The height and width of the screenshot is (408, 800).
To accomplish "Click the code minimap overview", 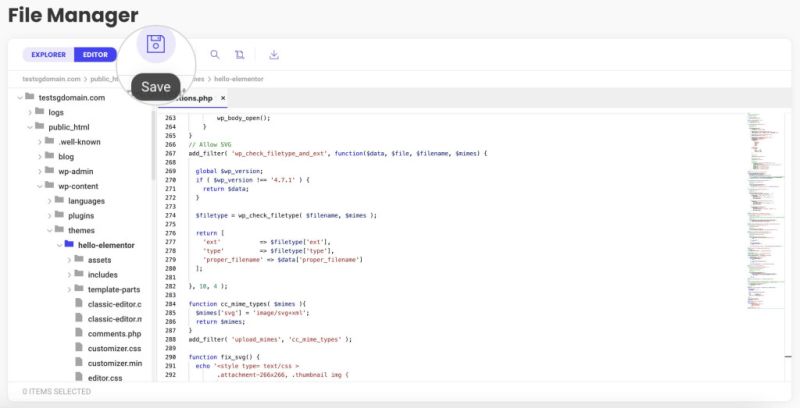I will [x=765, y=211].
